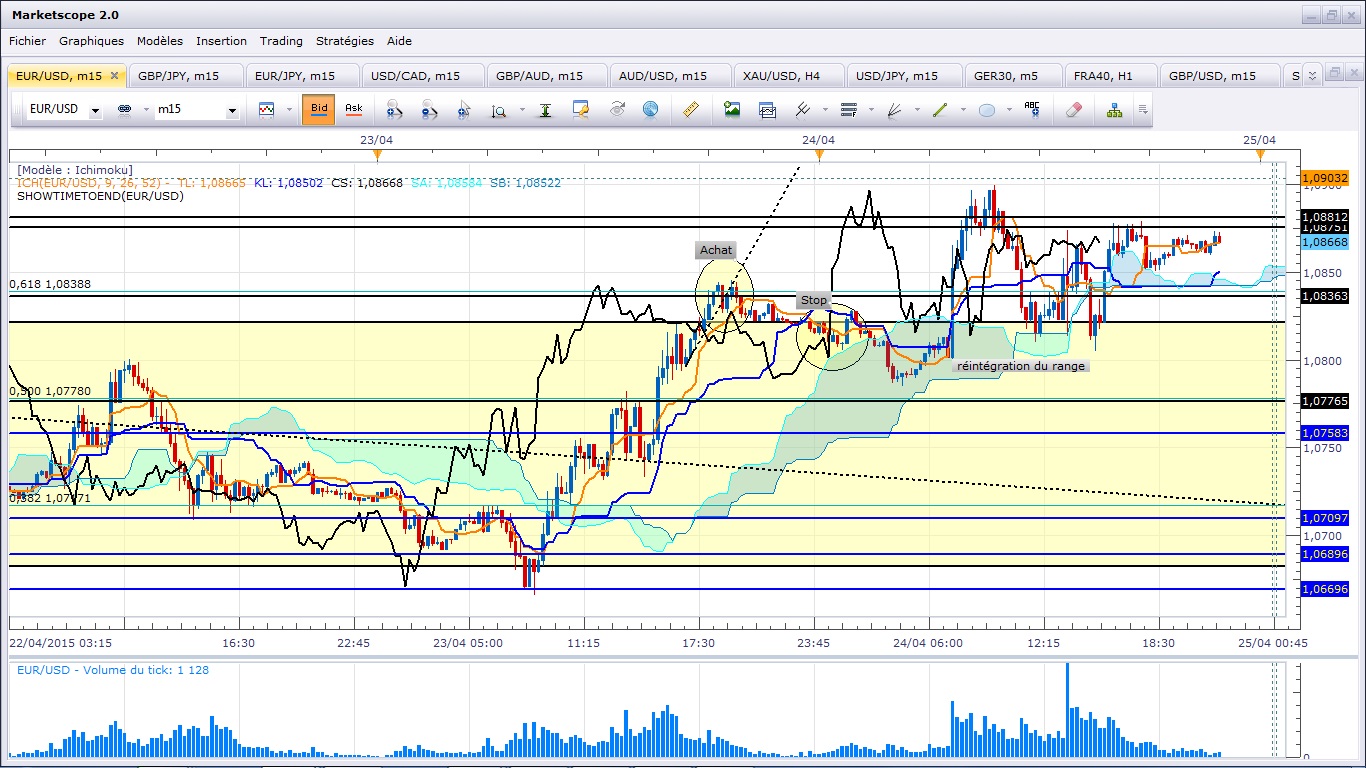Select the eraser tool in toolbar
1366x768 pixels.
[x=1074, y=110]
